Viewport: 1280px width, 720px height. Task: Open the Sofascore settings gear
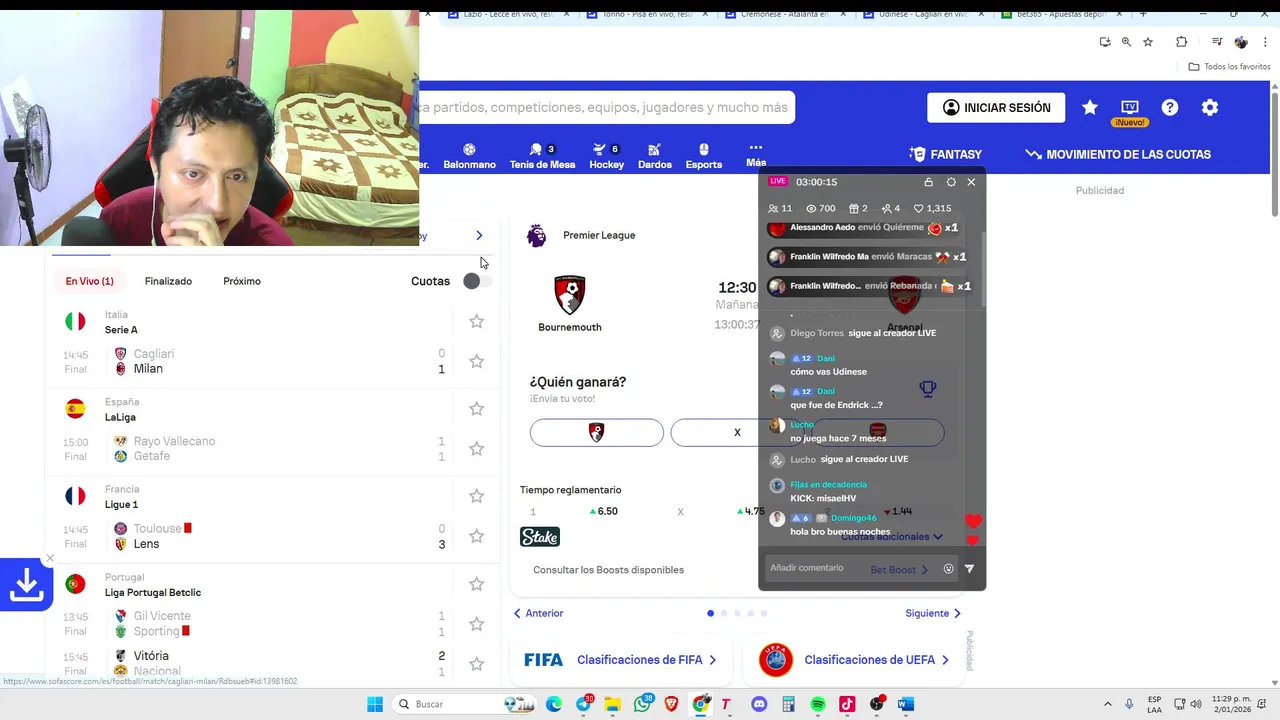coord(1210,107)
